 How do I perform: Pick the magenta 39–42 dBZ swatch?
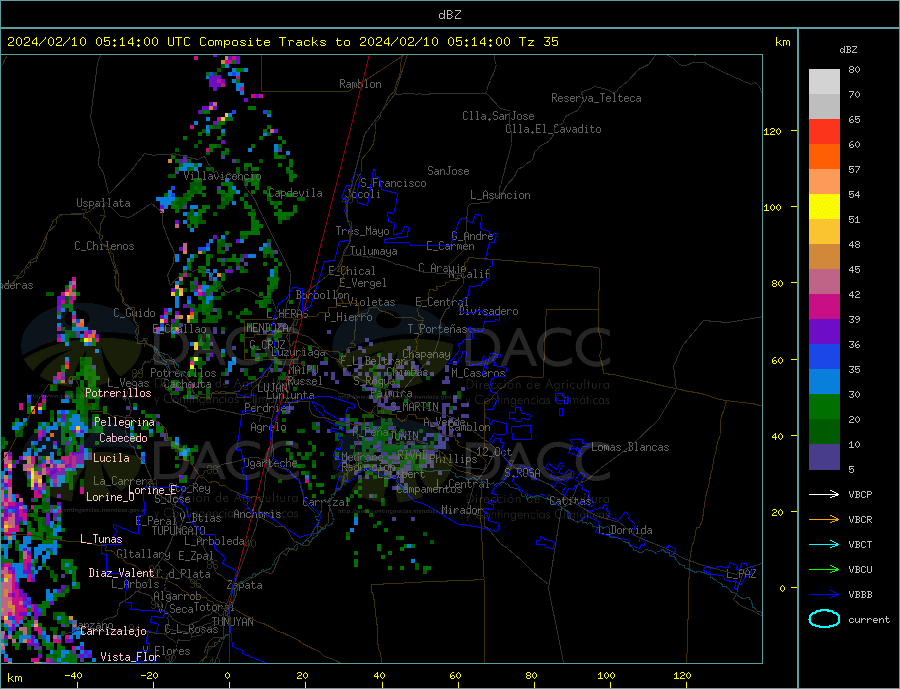[824, 307]
